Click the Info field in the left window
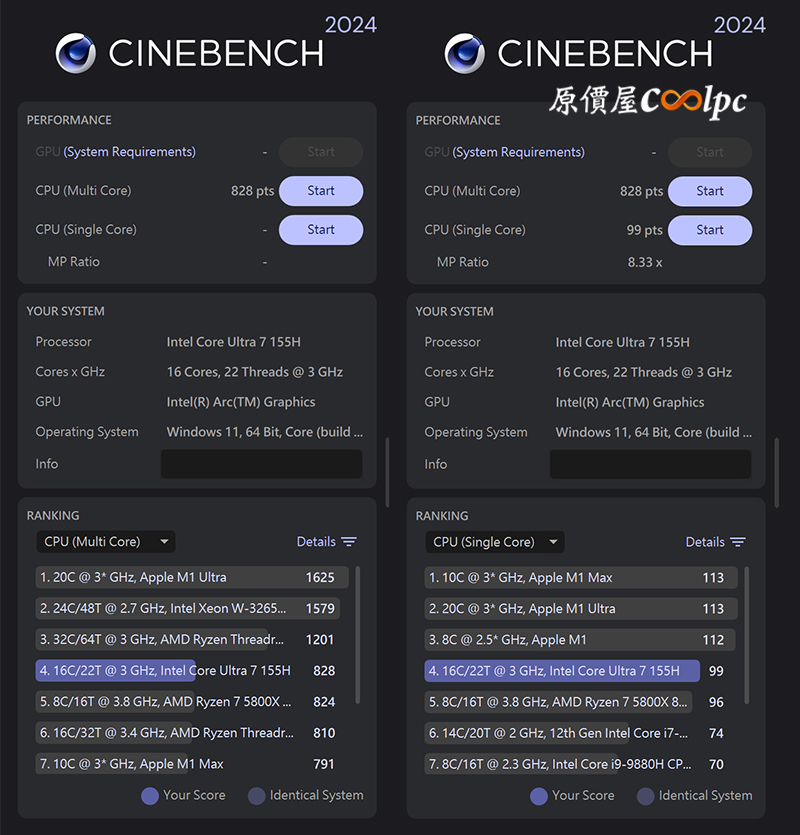This screenshot has height=835, width=800. [x=262, y=464]
